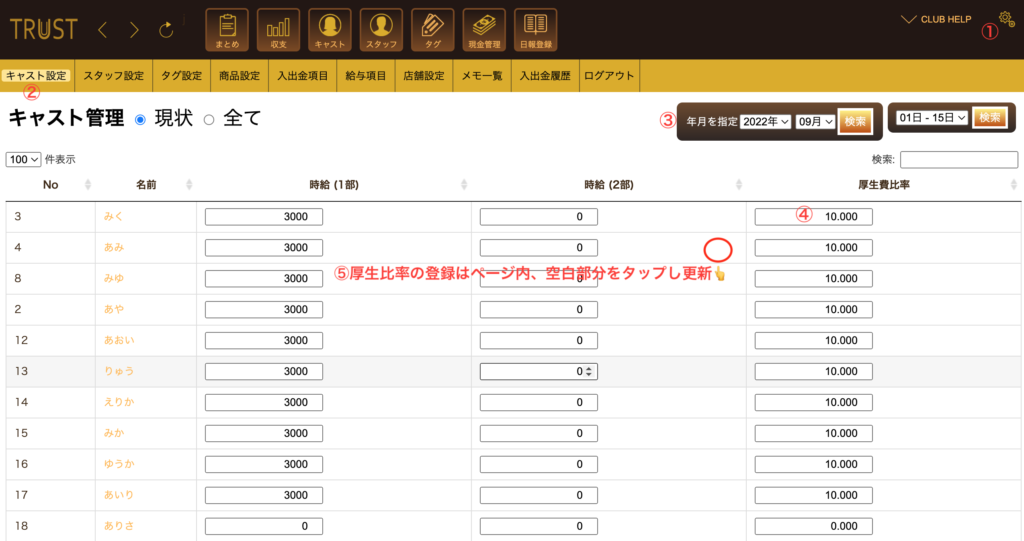Expand the 01日 - 15日 date range dropdown
The height and width of the screenshot is (541, 1024).
click(x=932, y=118)
